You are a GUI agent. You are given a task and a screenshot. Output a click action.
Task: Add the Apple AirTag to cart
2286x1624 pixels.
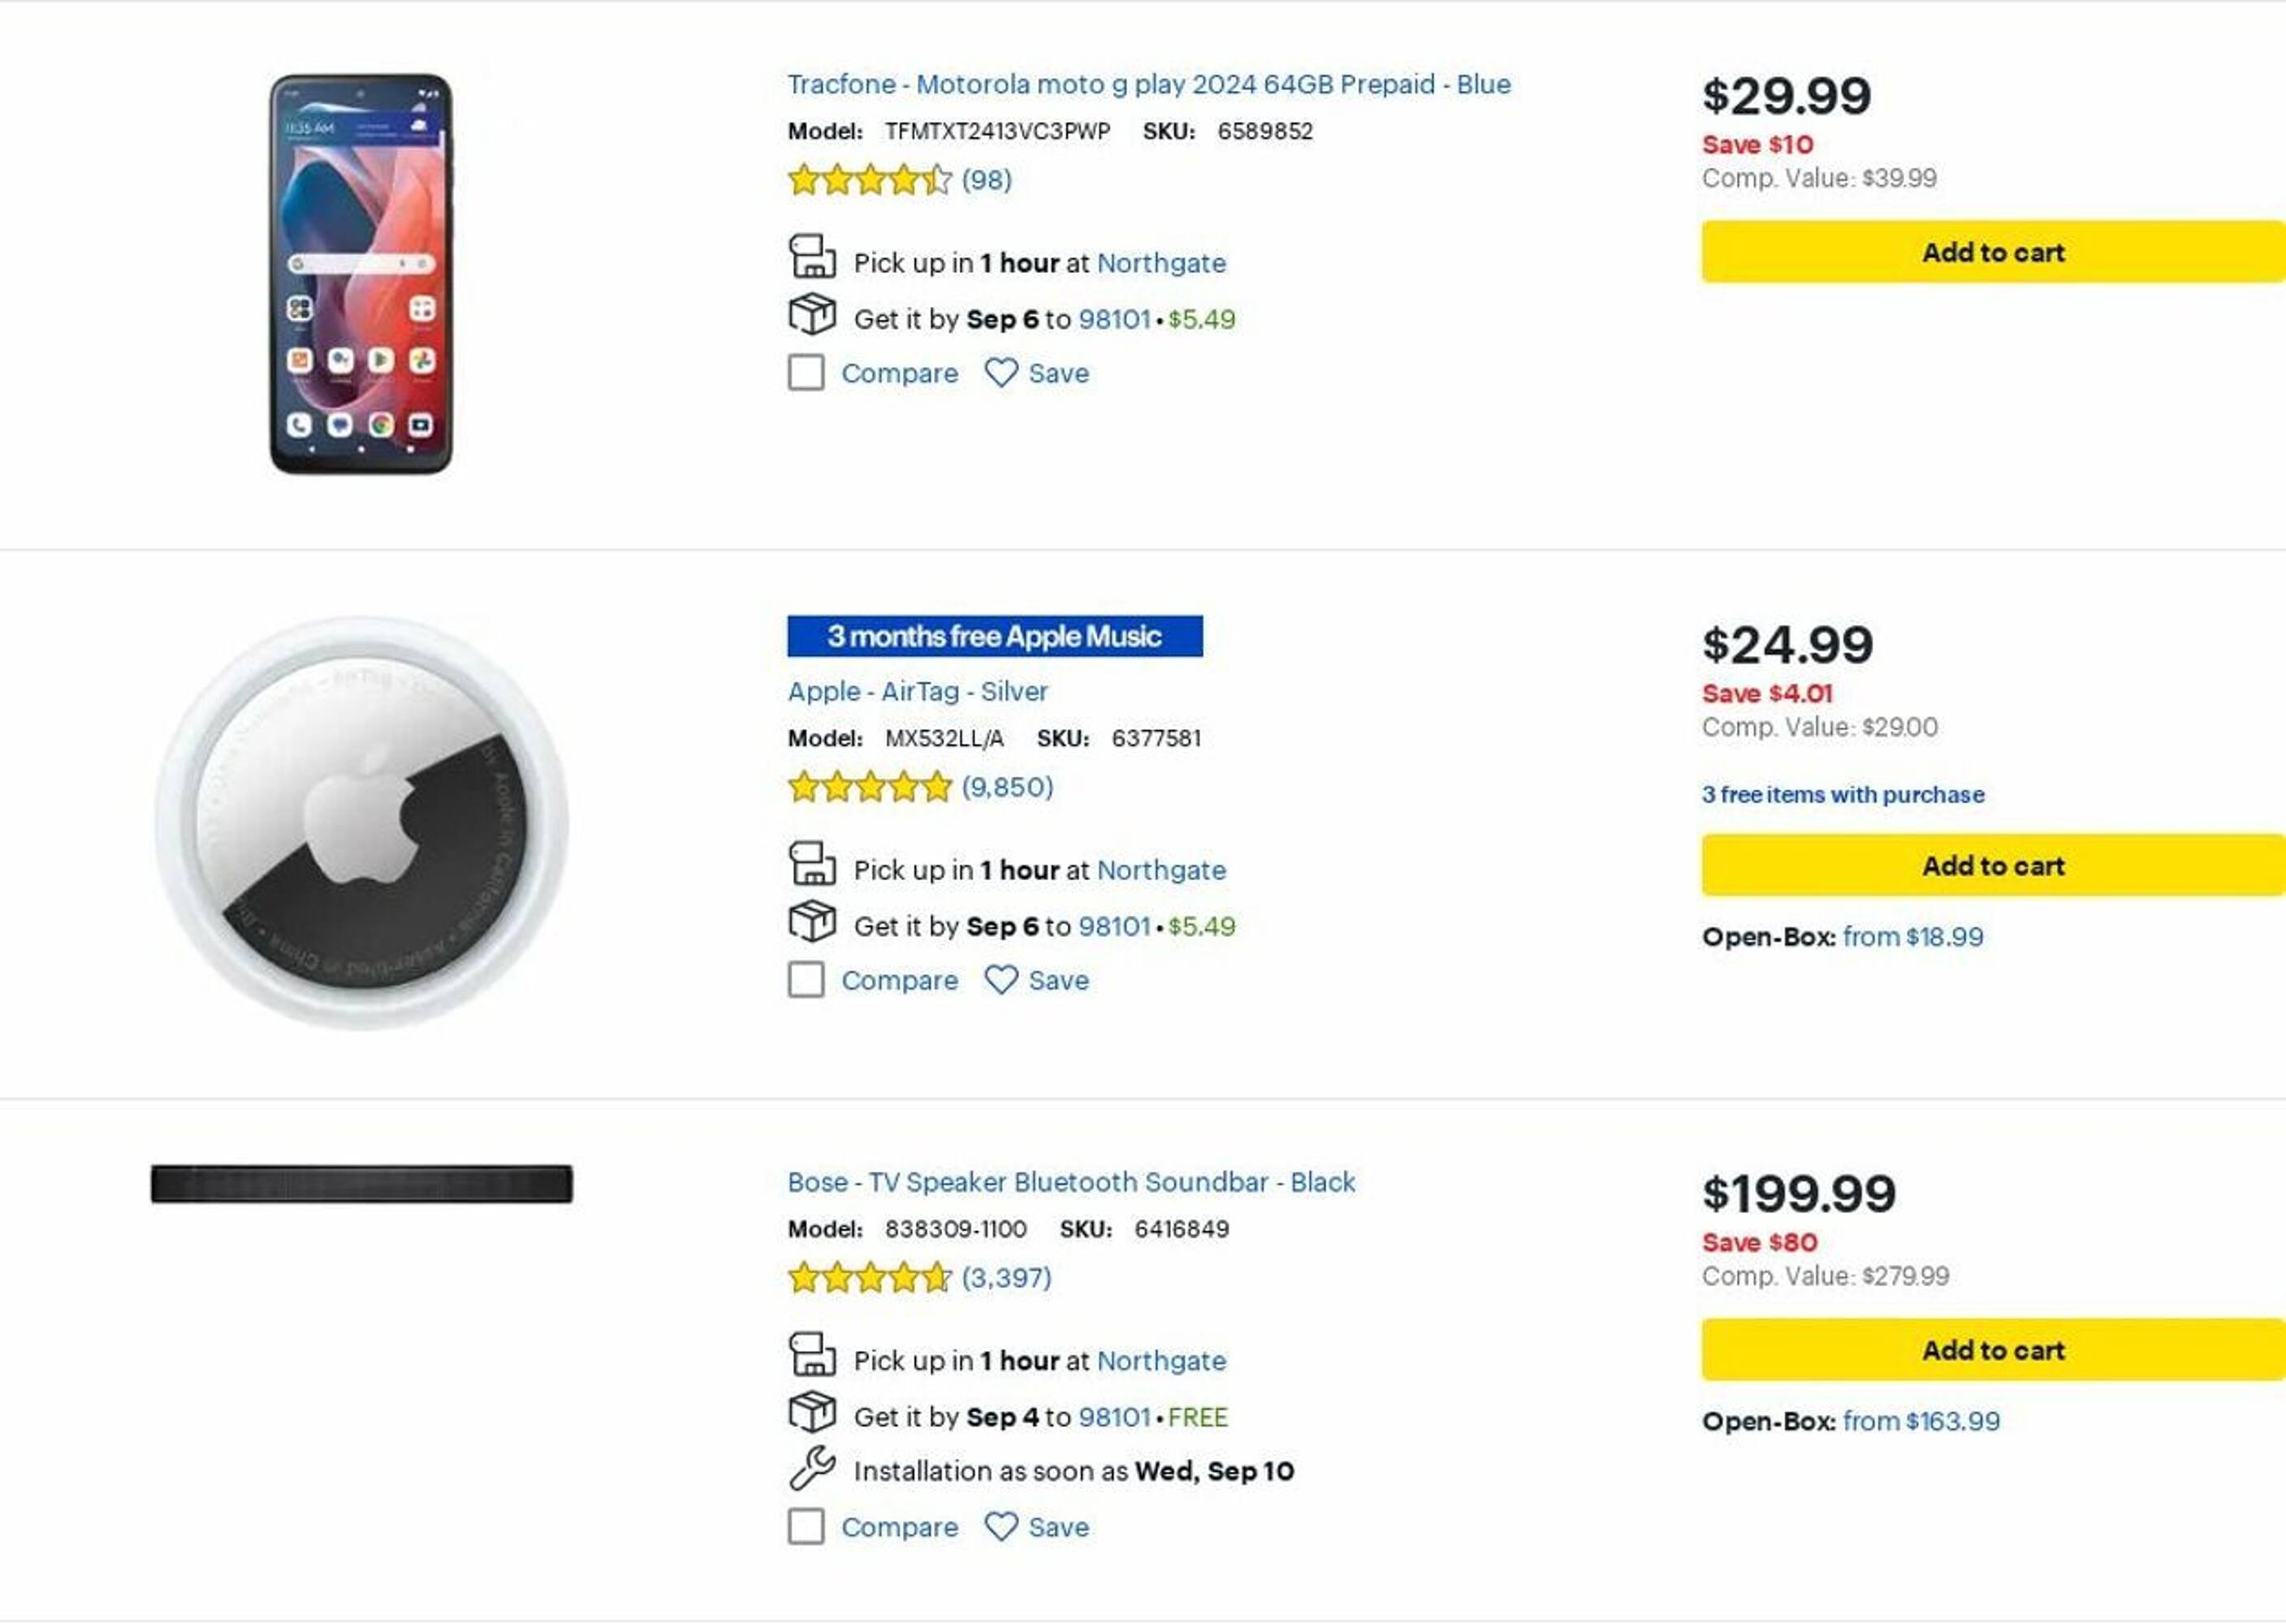pos(1992,866)
